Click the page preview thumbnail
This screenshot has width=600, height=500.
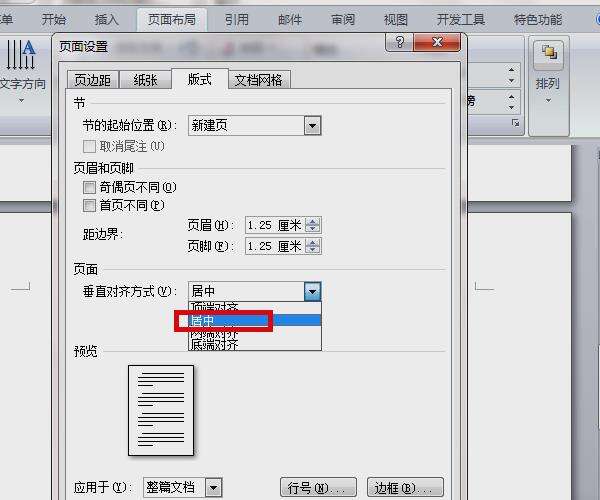(161, 410)
